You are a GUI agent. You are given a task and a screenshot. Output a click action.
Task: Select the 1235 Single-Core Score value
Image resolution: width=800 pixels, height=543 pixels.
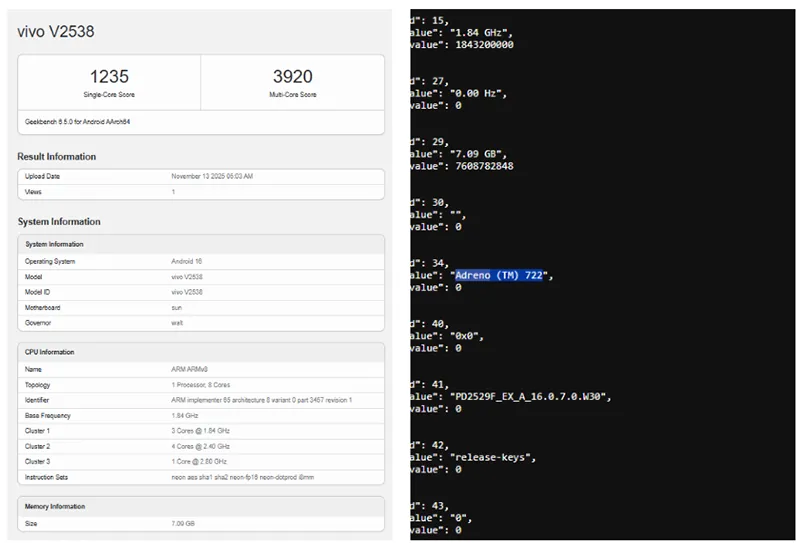109,77
